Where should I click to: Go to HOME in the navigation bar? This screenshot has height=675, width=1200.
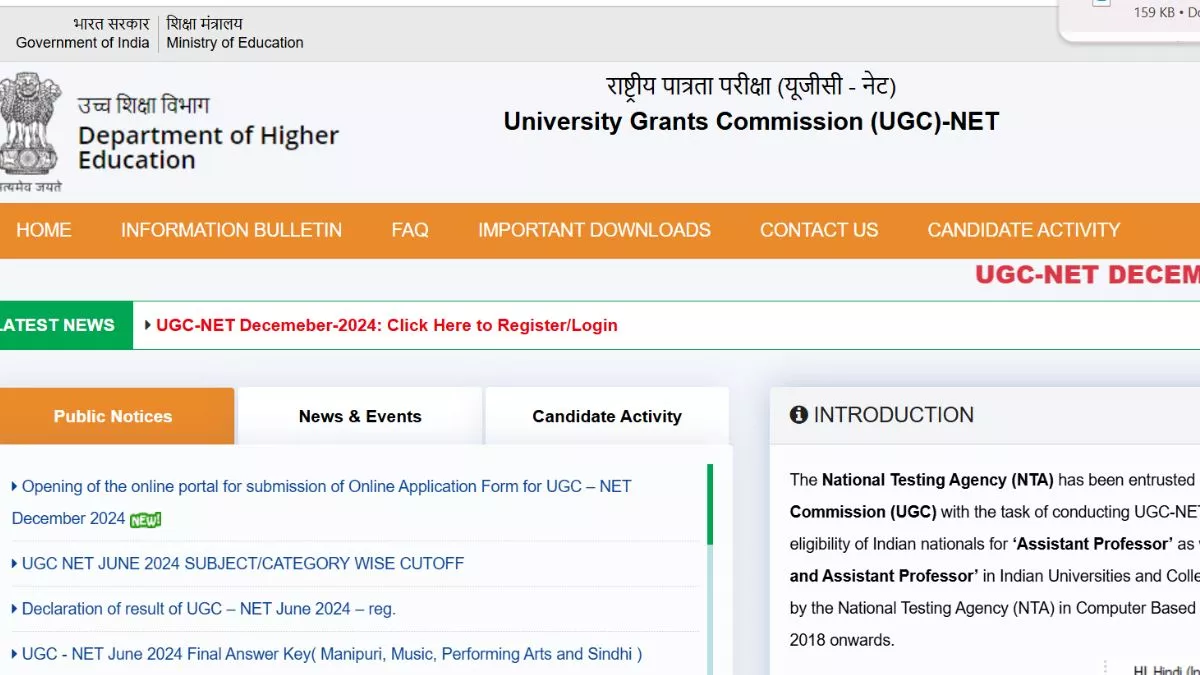pos(43,230)
